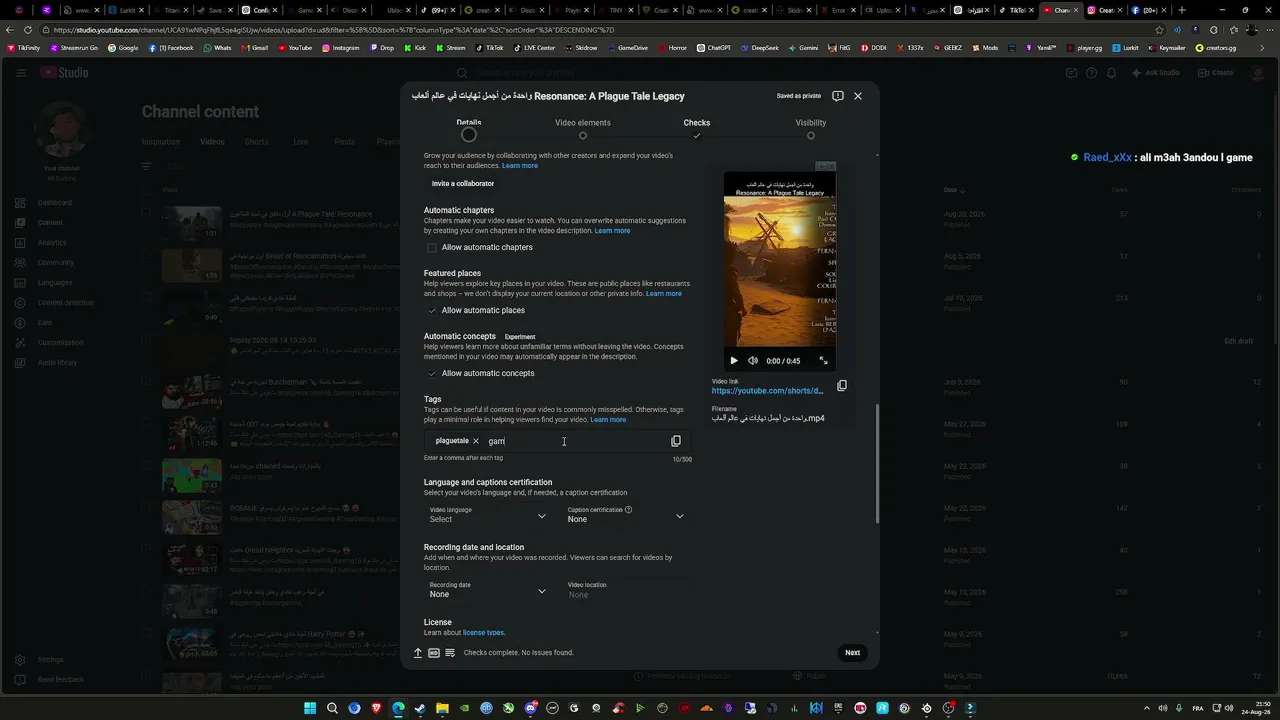Viewport: 1280px width, 720px height.
Task: Click the Video location field
Action: 626,590
